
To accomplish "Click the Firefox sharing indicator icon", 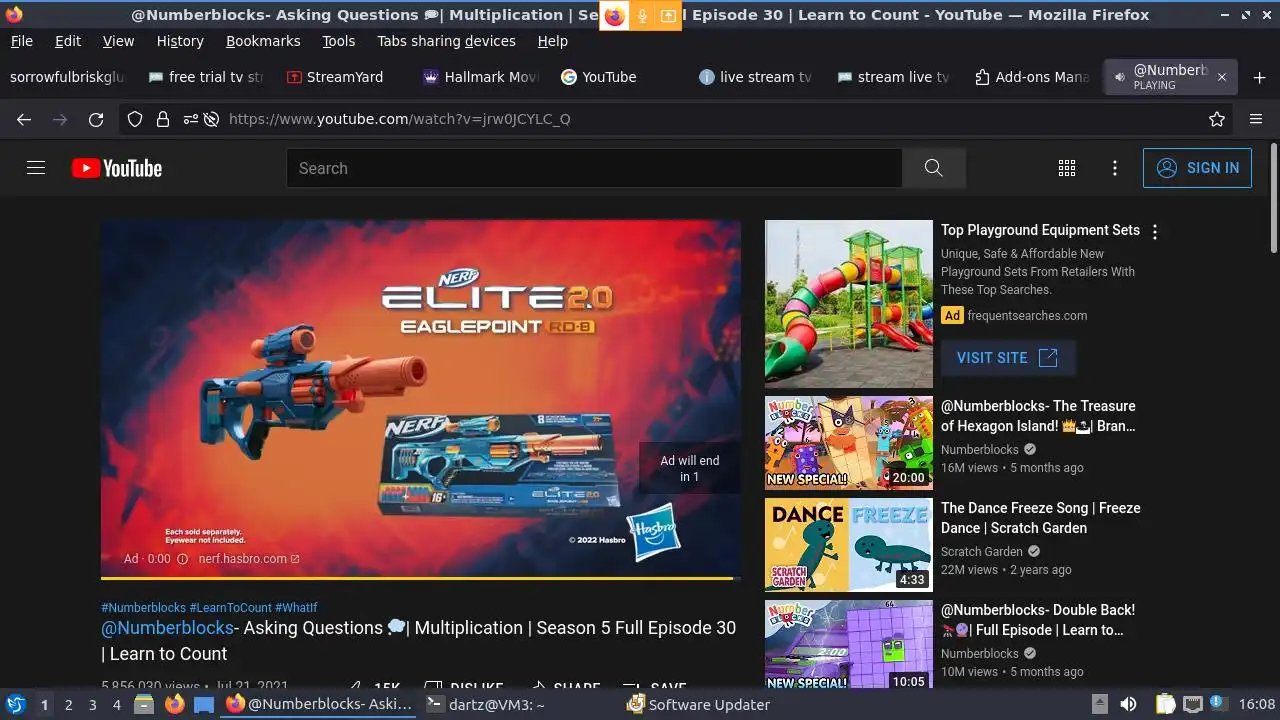I will 614,16.
